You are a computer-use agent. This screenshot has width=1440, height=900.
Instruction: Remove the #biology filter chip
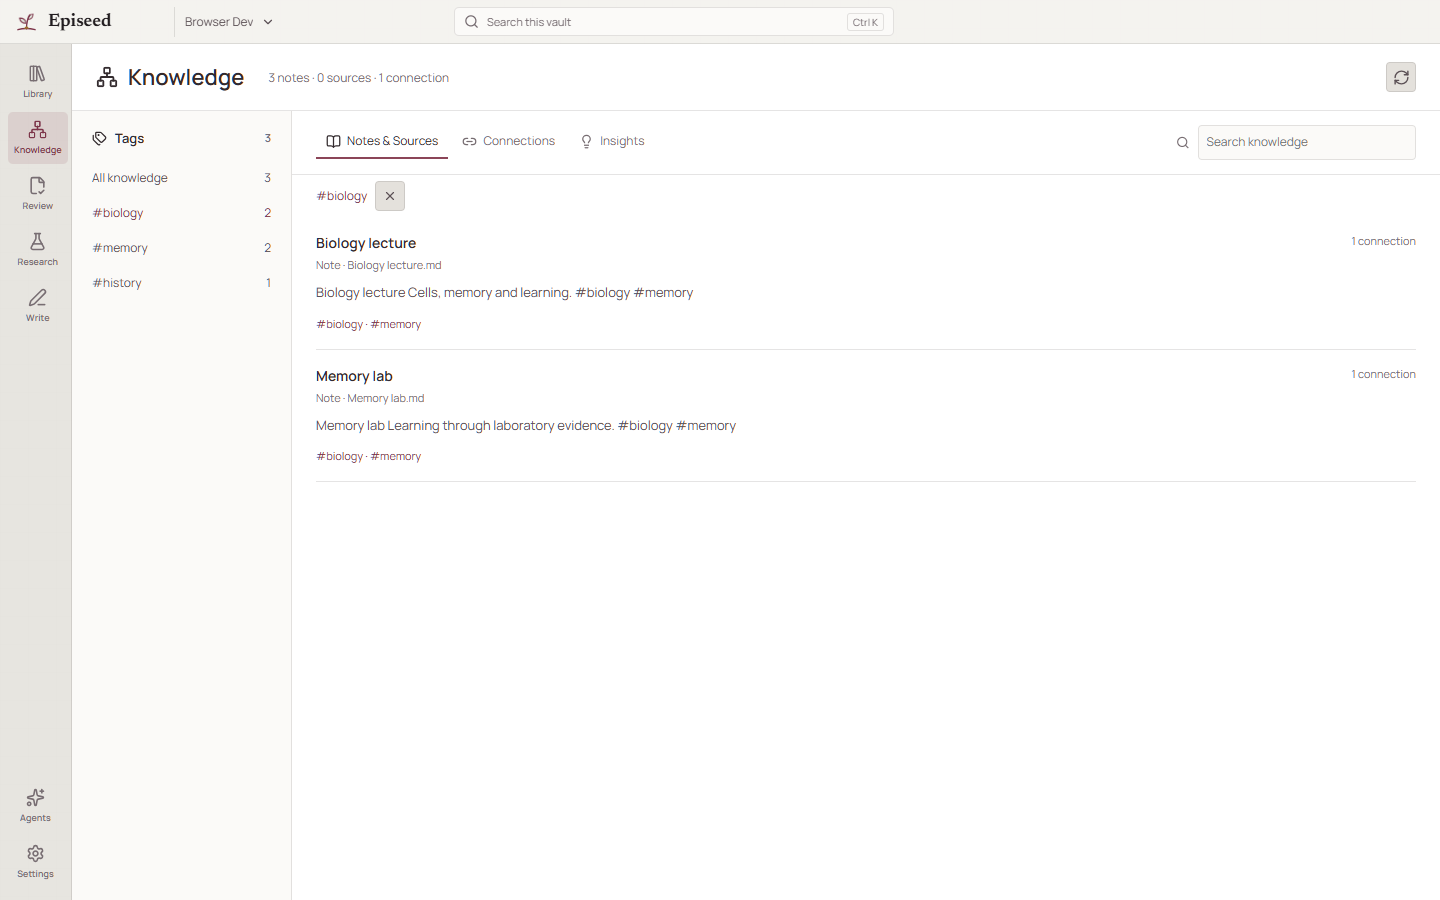pos(390,196)
